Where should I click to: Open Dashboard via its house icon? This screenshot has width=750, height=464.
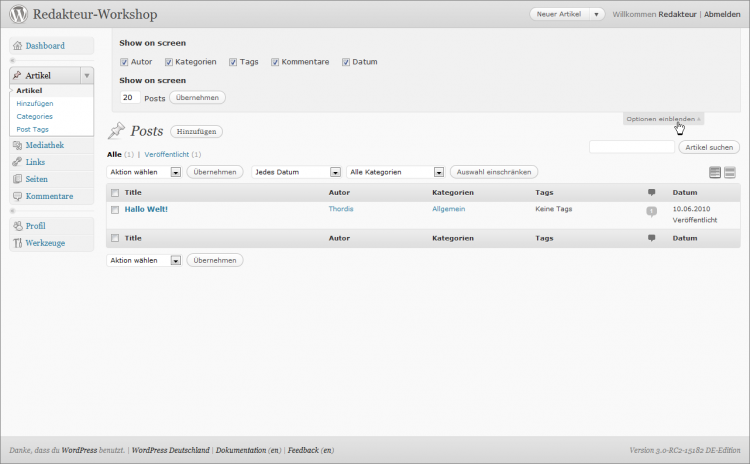(17, 46)
